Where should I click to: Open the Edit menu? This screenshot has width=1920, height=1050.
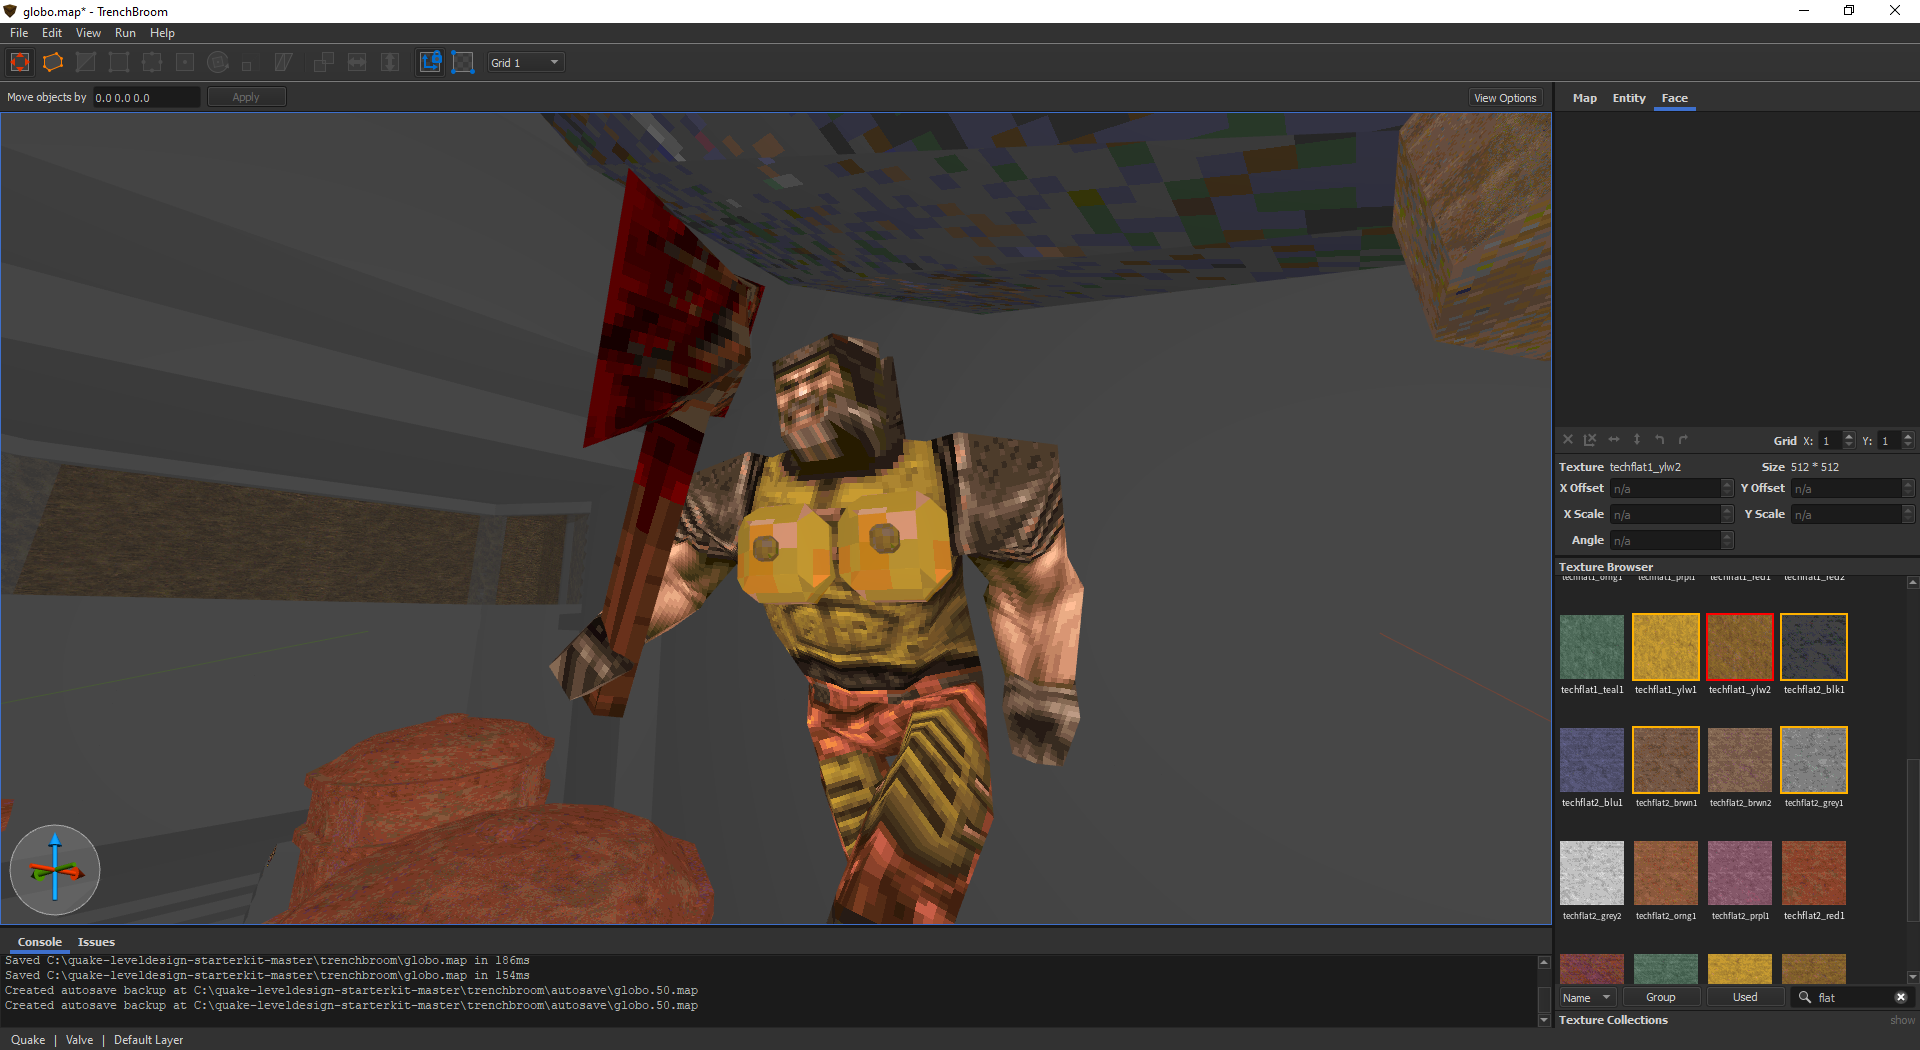coord(52,33)
